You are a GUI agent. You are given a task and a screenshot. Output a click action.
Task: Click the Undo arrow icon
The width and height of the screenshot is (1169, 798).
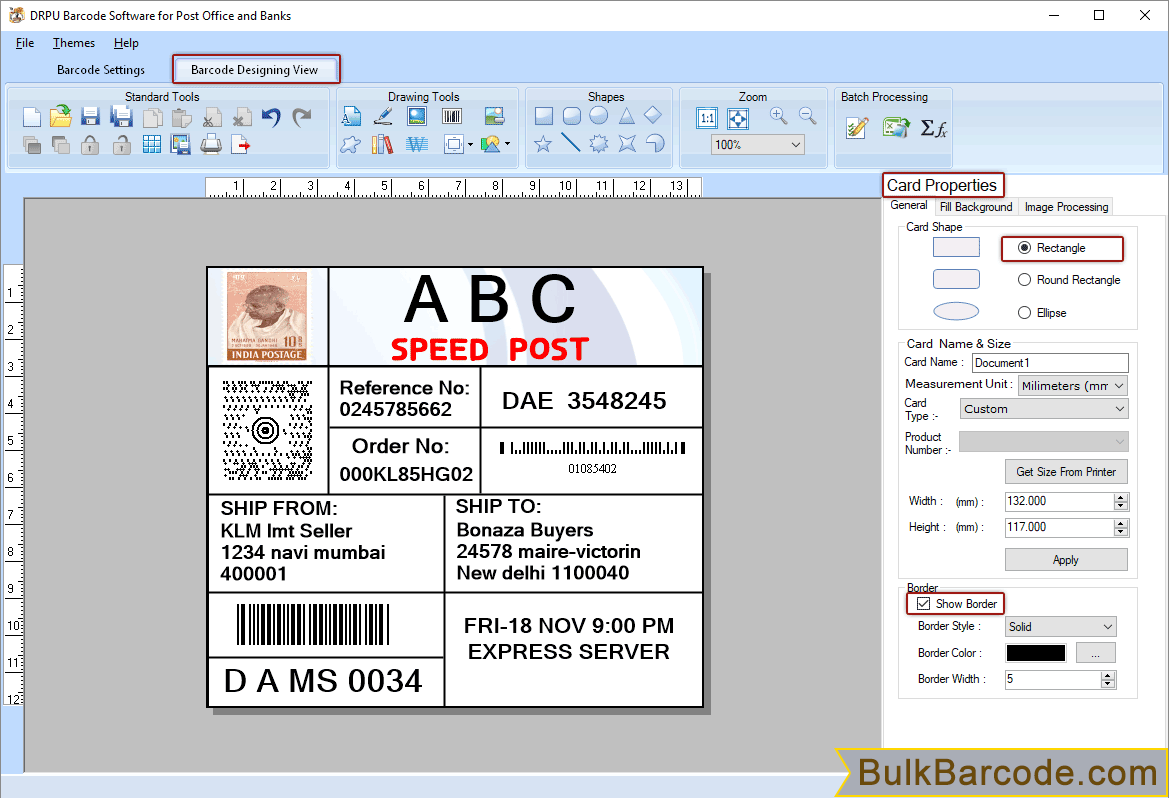click(x=271, y=117)
